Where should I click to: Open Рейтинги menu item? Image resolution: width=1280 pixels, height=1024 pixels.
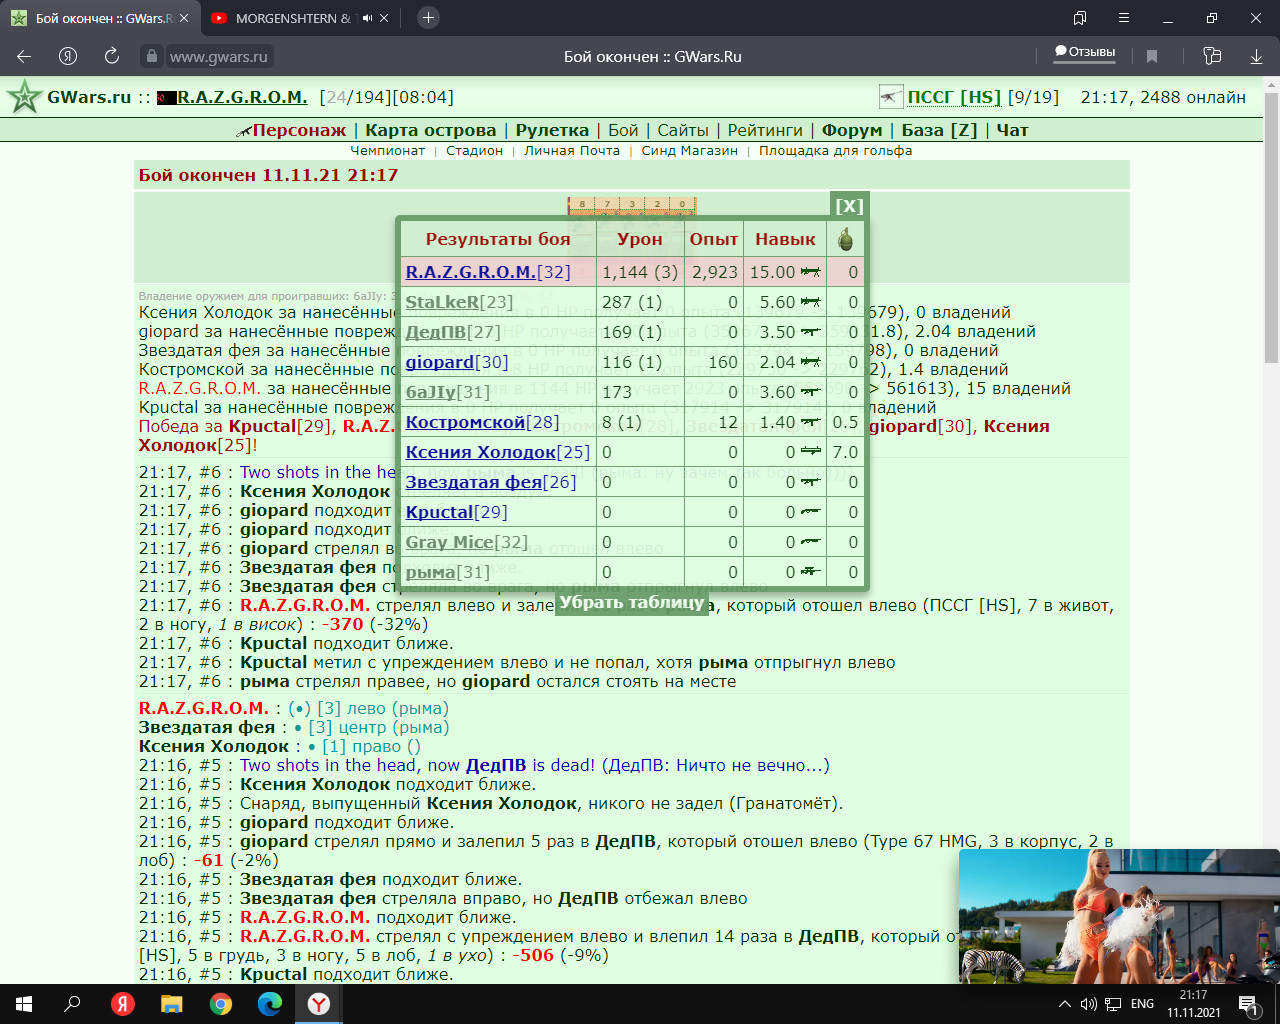pyautogui.click(x=765, y=130)
